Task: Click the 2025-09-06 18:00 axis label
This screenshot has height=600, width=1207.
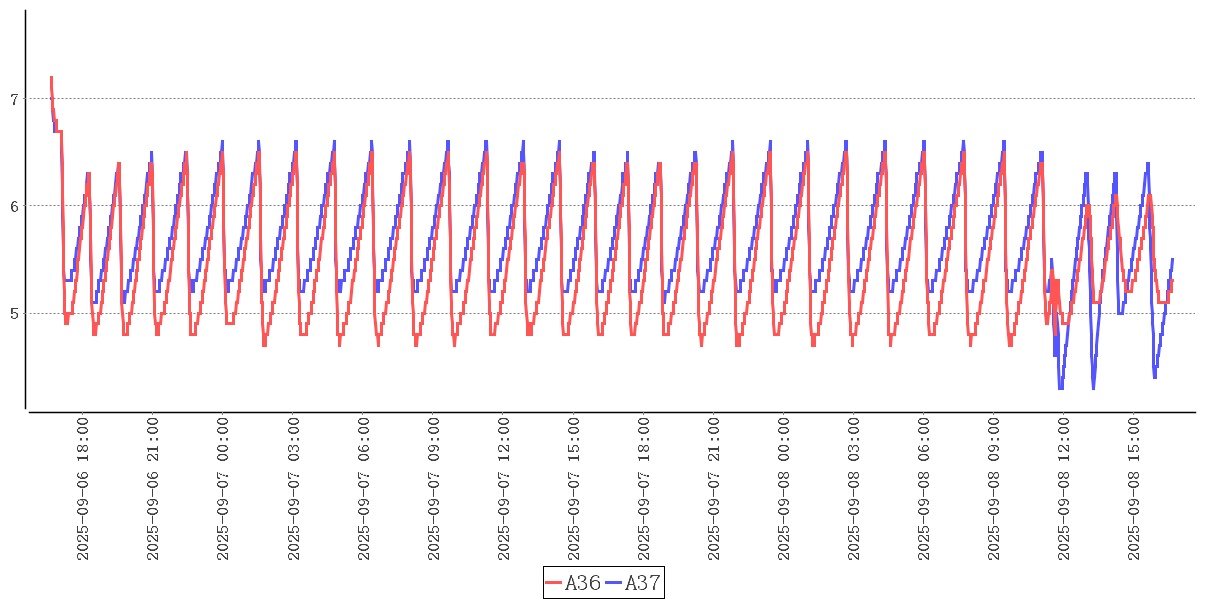Action: (x=83, y=490)
